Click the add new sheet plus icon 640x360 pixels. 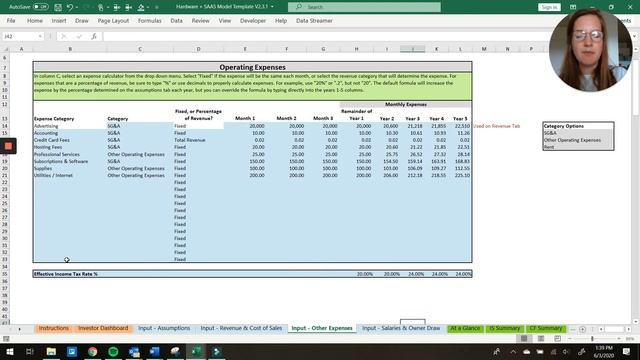pos(582,329)
